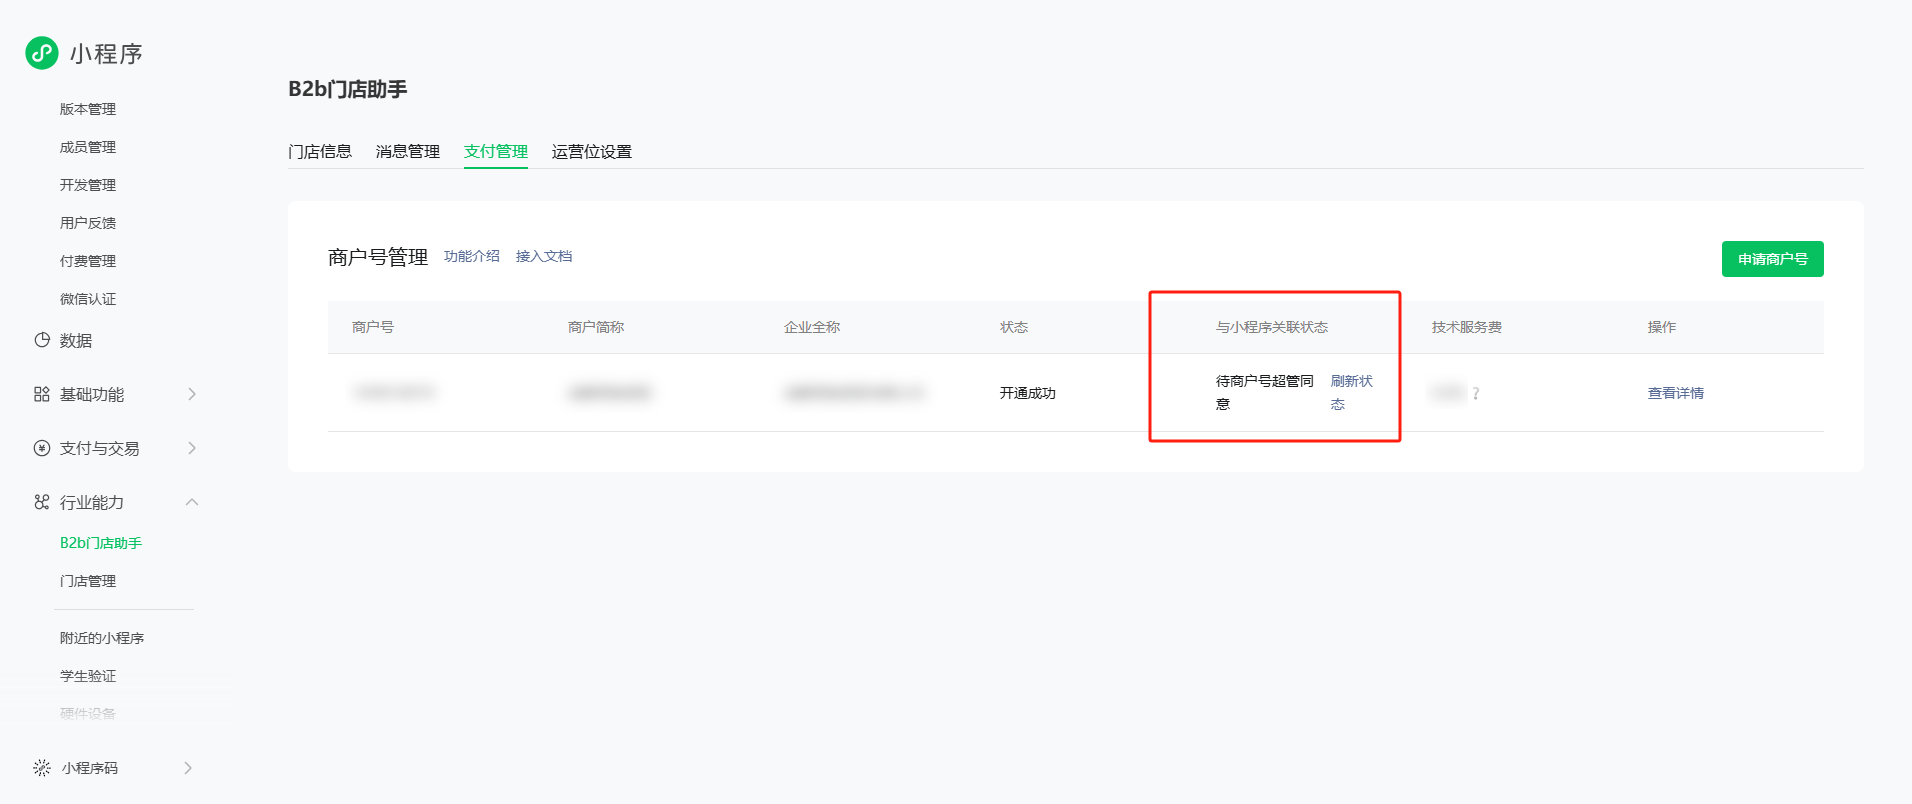This screenshot has height=804, width=1912.
Task: Select B2b门店助手 in the sidebar
Action: [x=101, y=543]
